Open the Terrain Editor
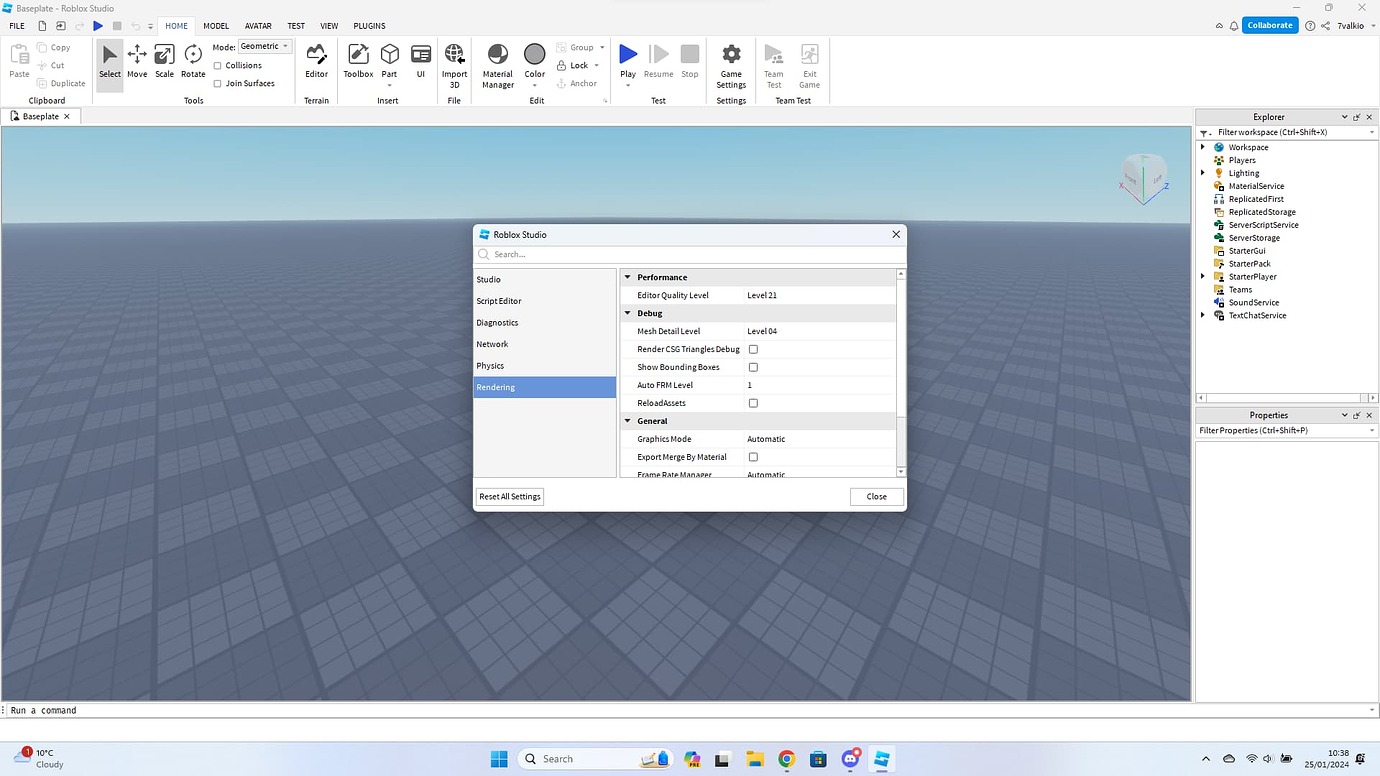 316,63
